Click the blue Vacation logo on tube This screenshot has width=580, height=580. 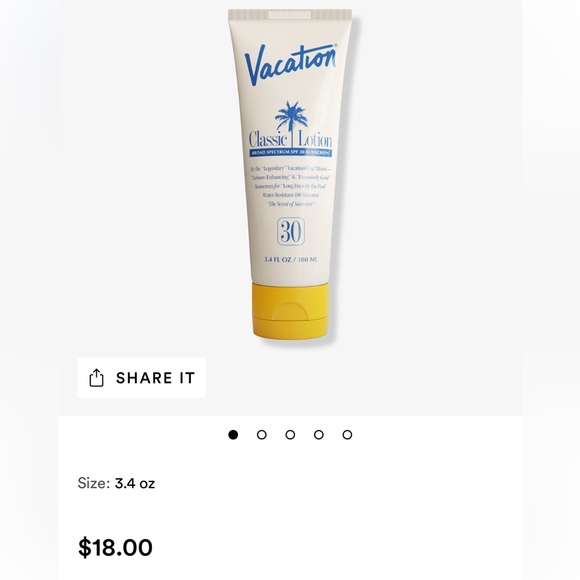(290, 64)
